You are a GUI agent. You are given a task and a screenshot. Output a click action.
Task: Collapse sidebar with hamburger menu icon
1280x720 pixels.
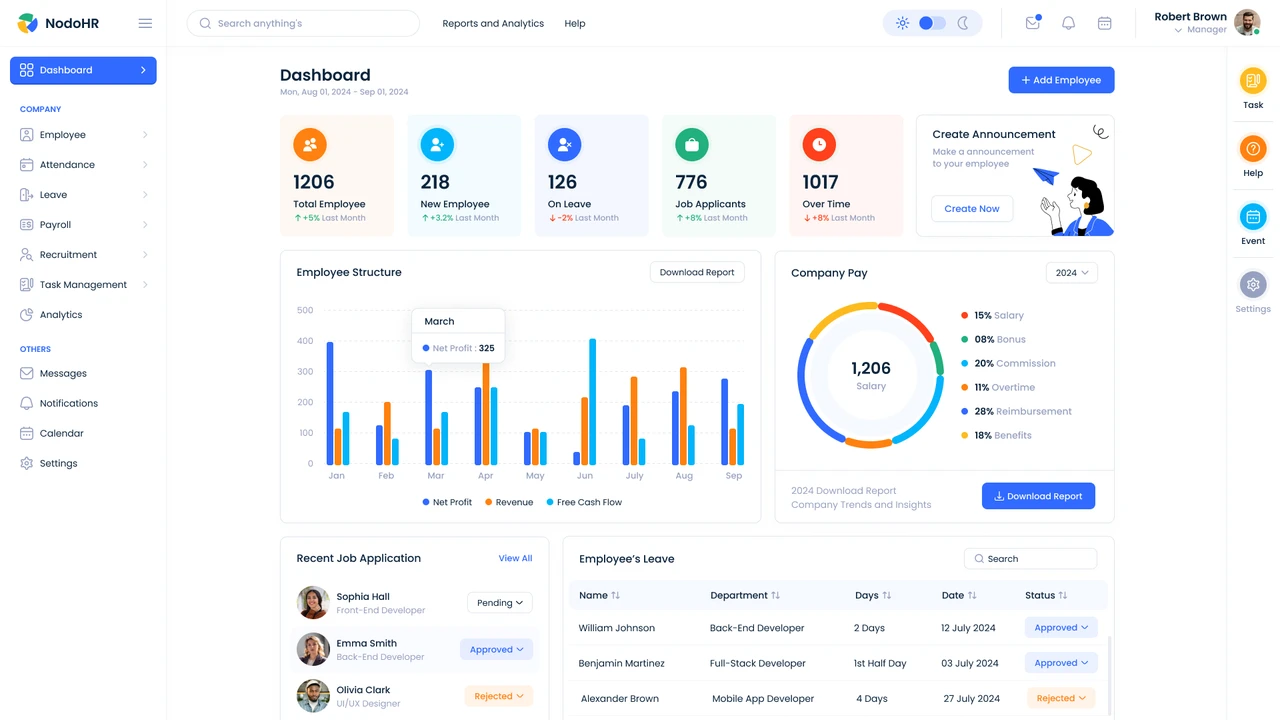(145, 23)
